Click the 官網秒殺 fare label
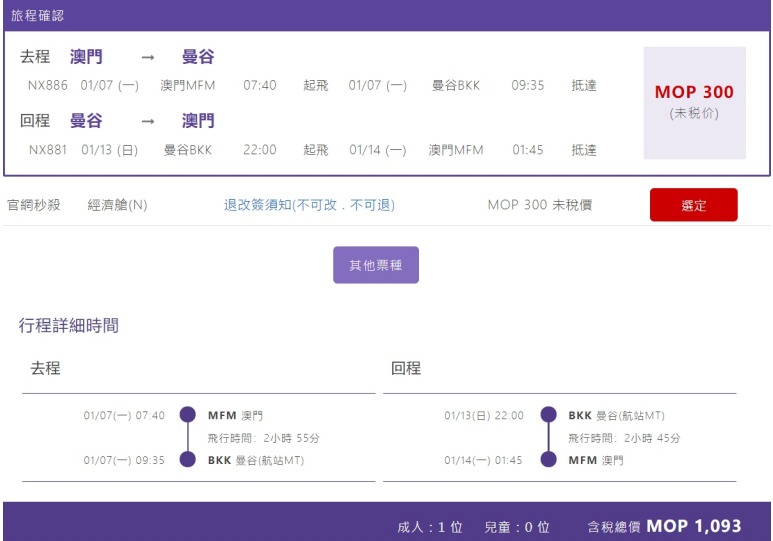 (x=34, y=205)
